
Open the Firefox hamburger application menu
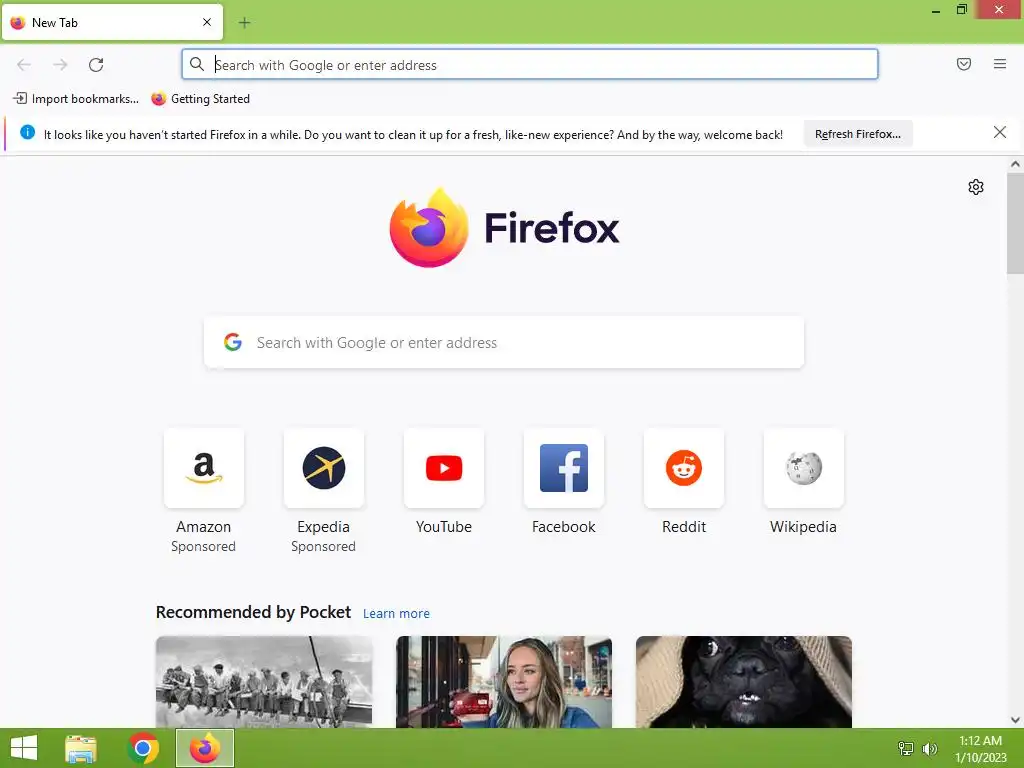[x=1000, y=64]
